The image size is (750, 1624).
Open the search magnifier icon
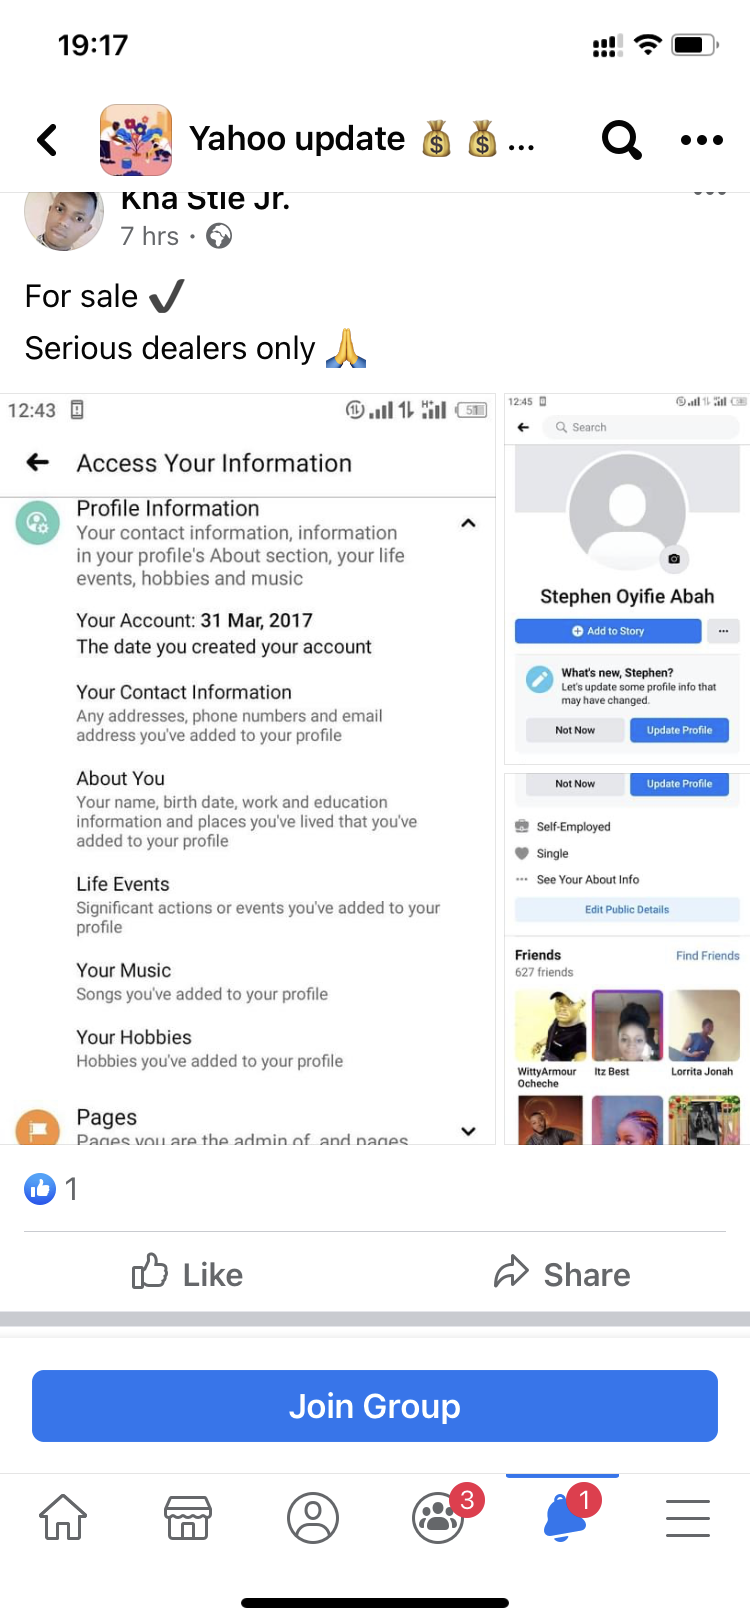[x=621, y=140]
